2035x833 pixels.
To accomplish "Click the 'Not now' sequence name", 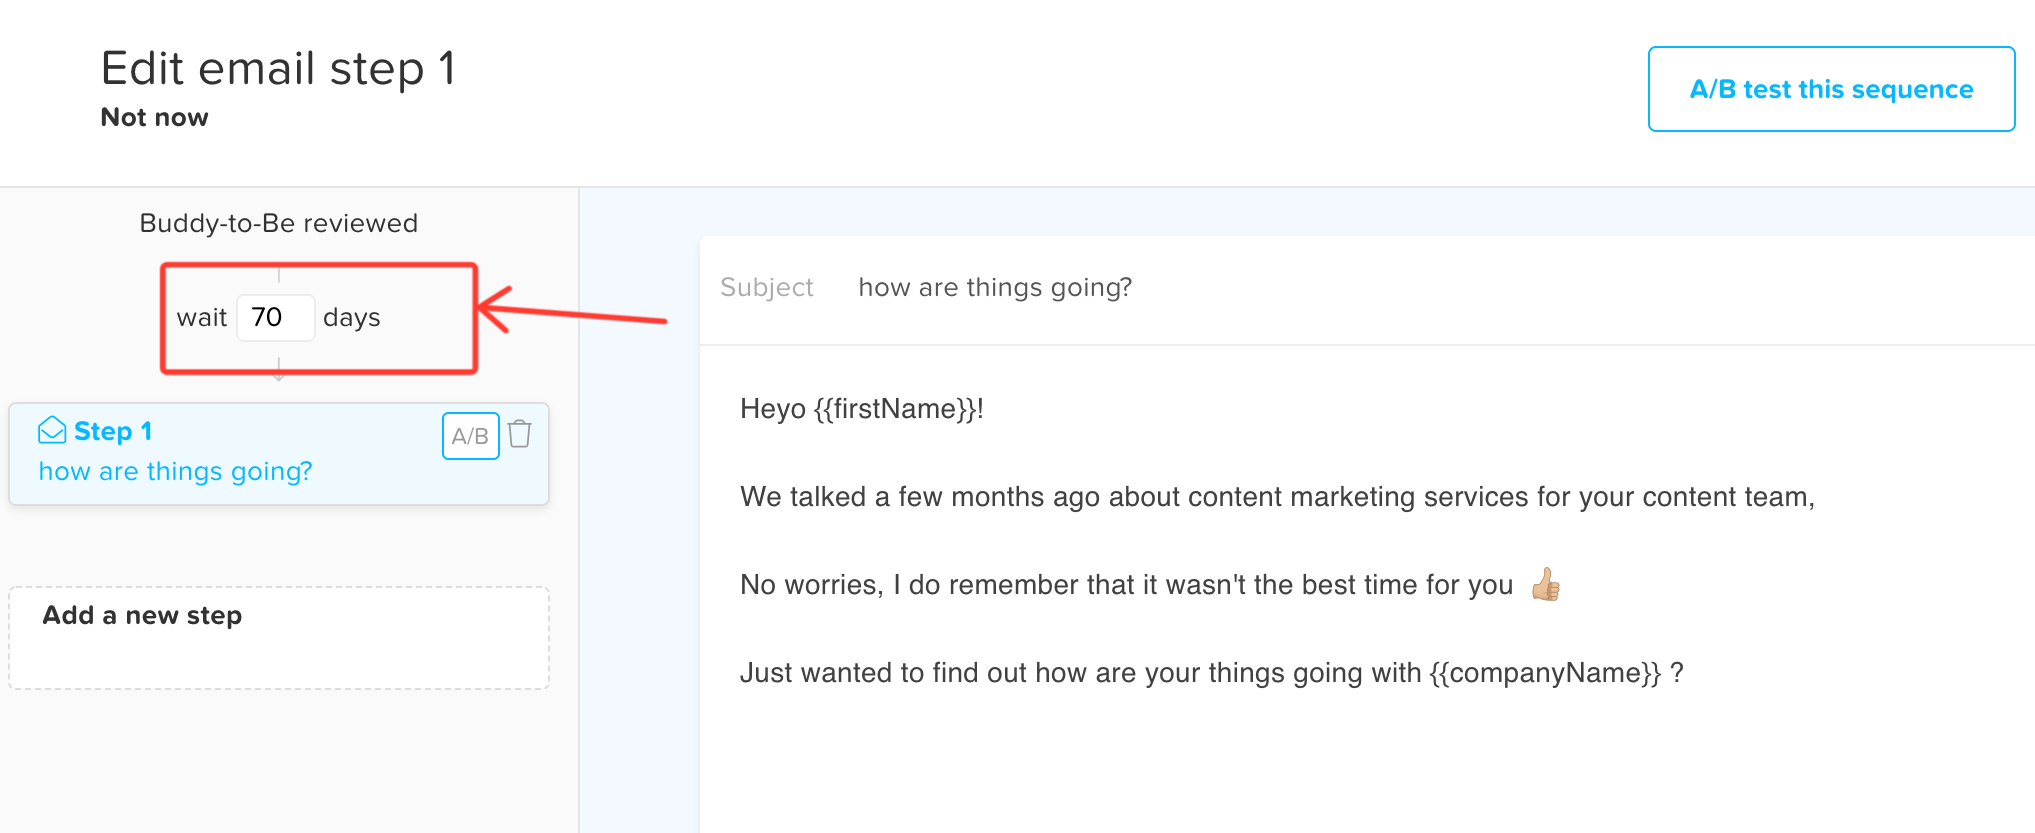I will (x=155, y=118).
